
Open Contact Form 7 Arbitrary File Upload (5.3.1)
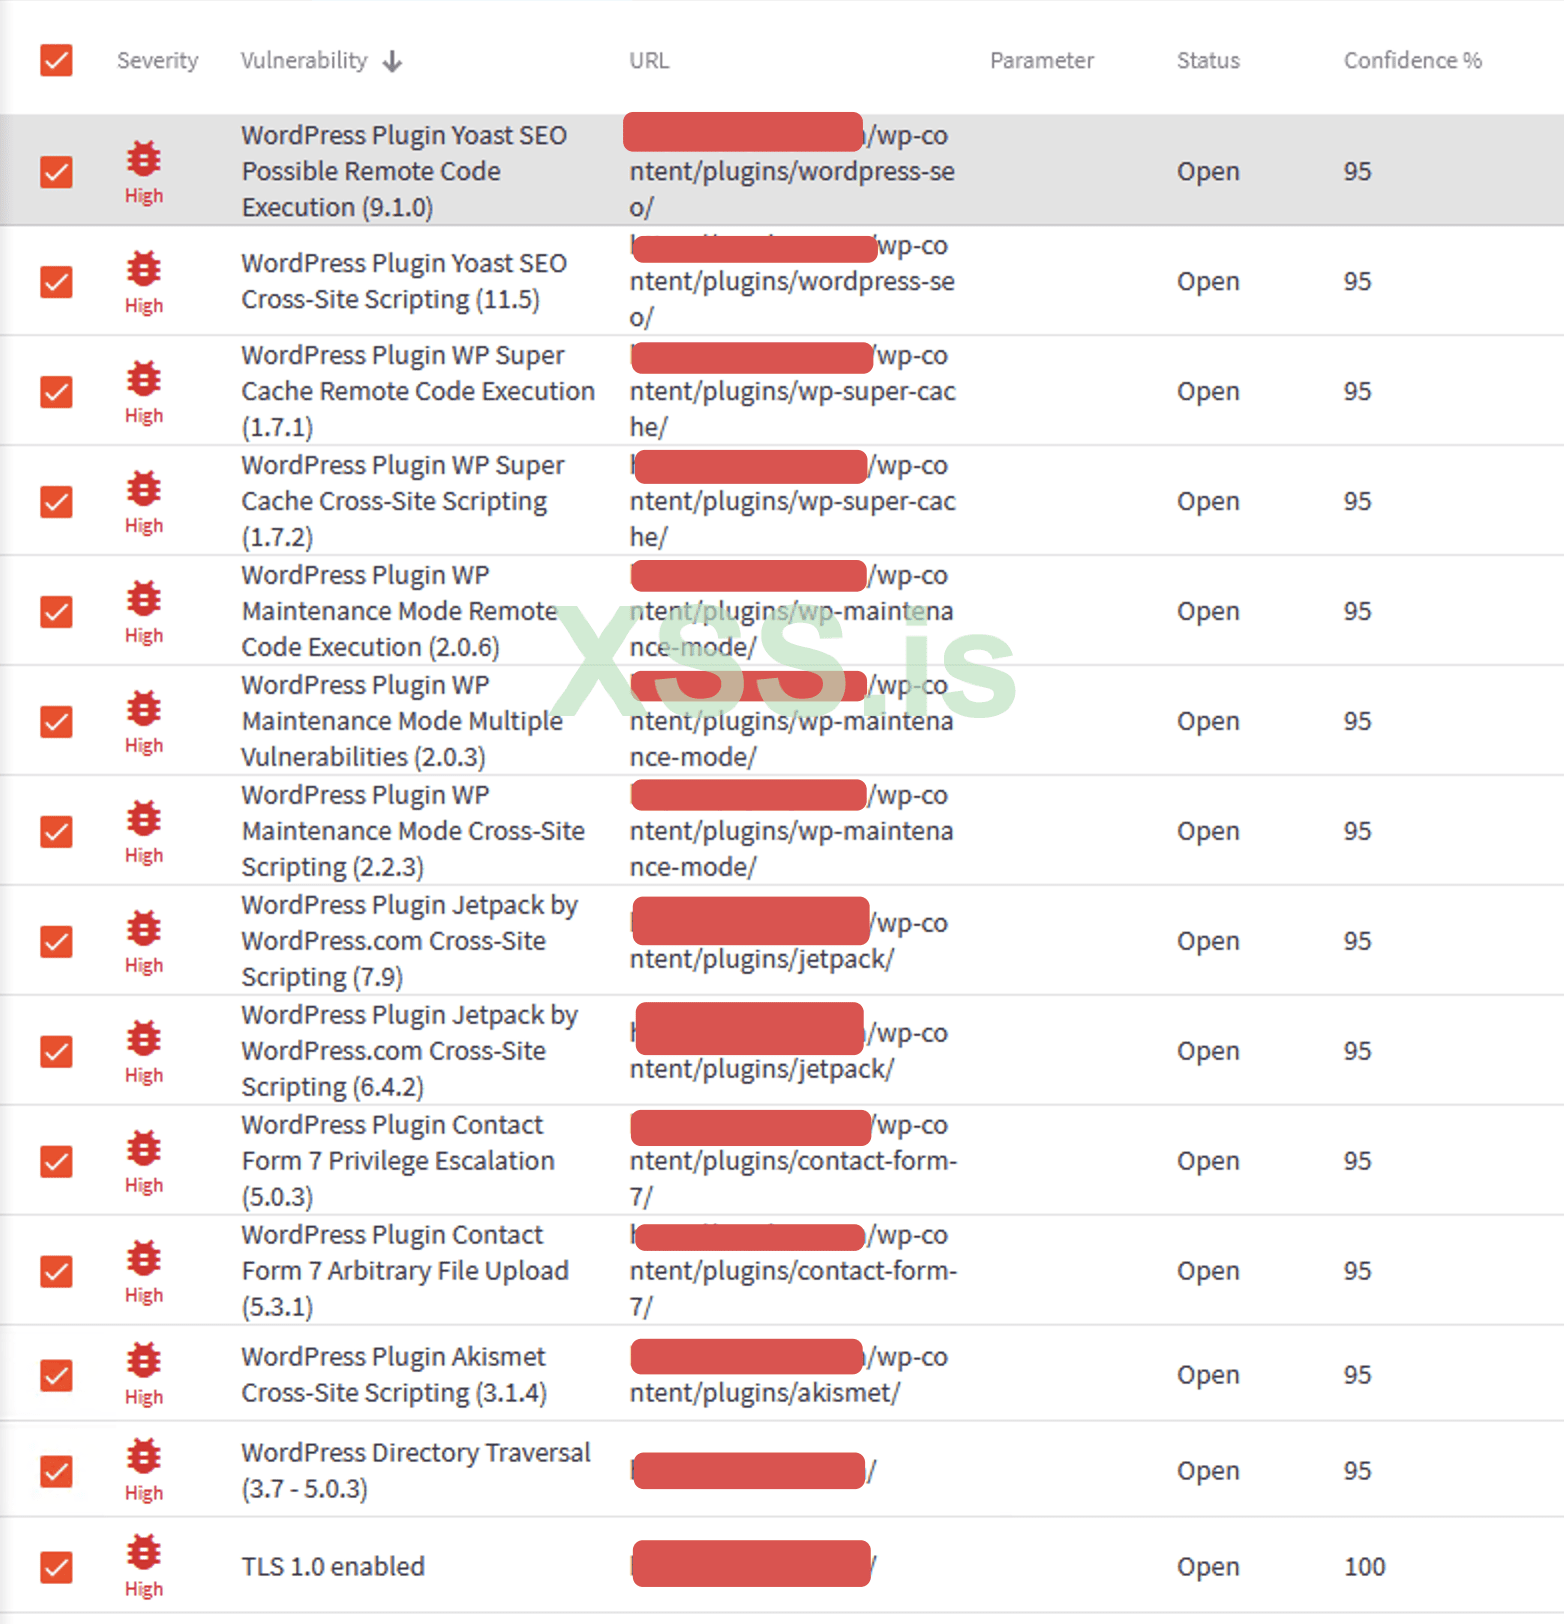coord(405,1271)
